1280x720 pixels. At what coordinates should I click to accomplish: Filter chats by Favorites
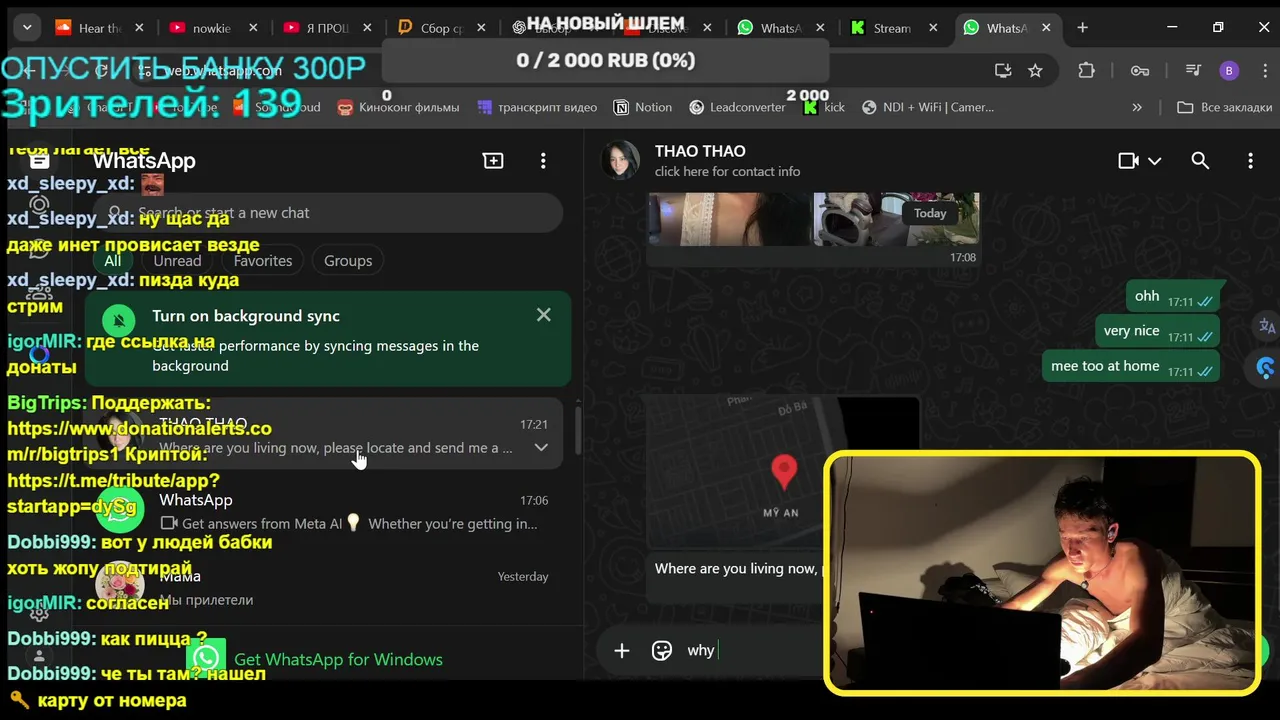[263, 260]
